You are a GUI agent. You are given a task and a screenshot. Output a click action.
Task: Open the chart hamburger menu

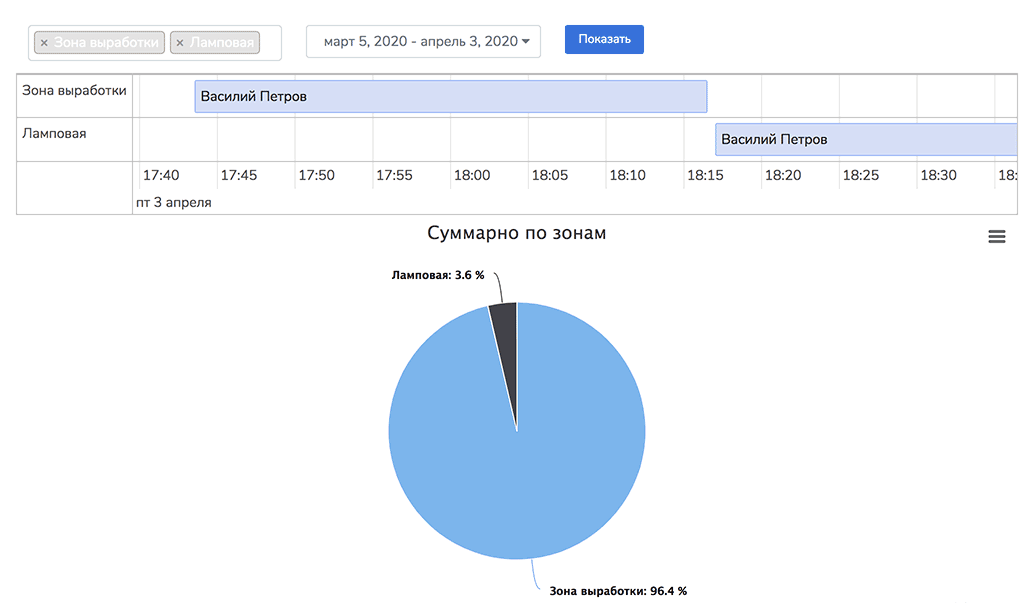click(996, 236)
